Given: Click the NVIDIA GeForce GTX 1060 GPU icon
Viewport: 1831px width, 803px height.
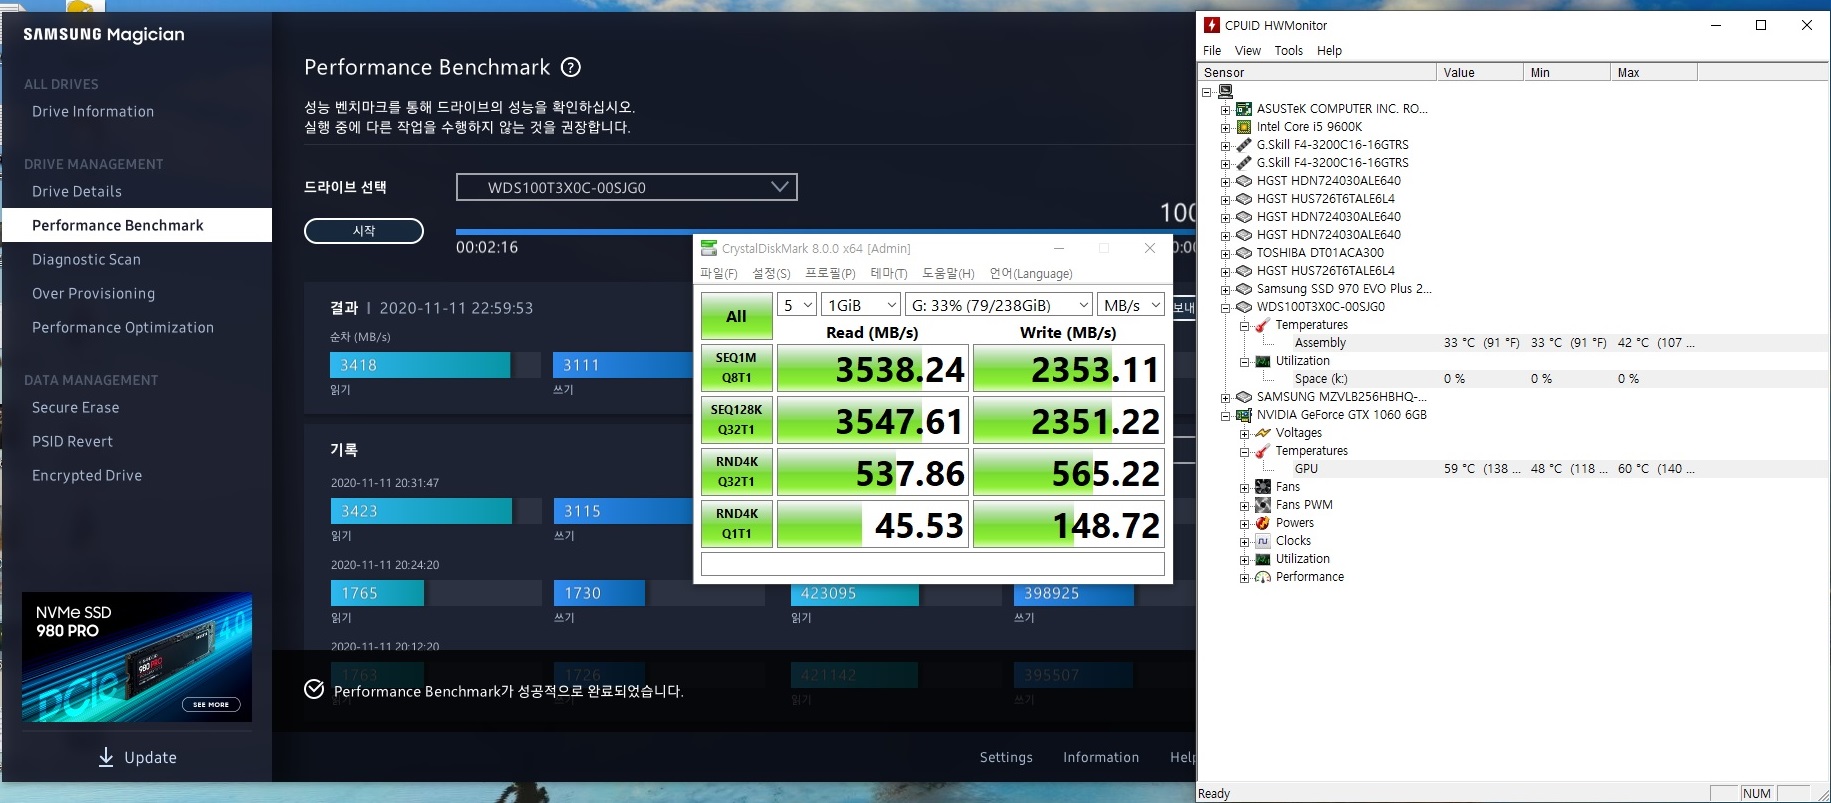Looking at the screenshot, I should (1244, 415).
